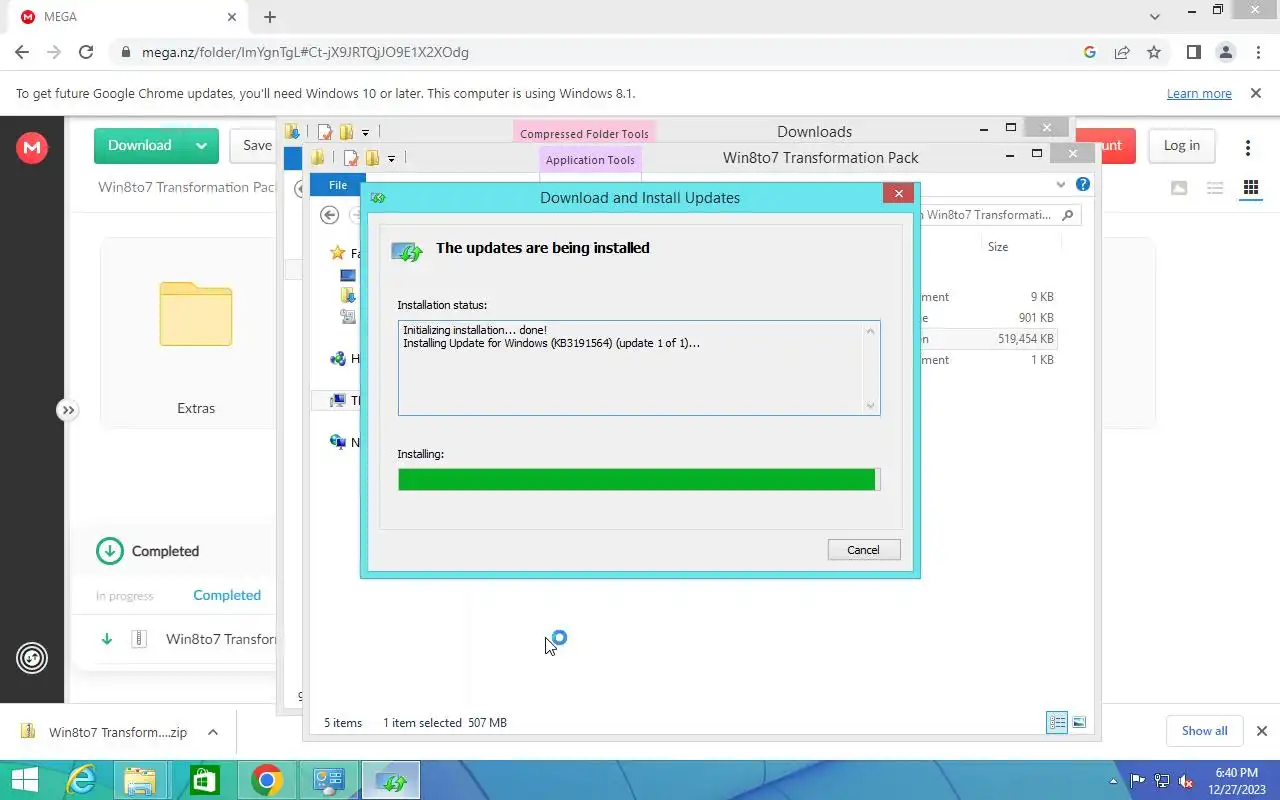1280x800 pixels.
Task: Click the MEGA logo in sidebar
Action: (32, 148)
